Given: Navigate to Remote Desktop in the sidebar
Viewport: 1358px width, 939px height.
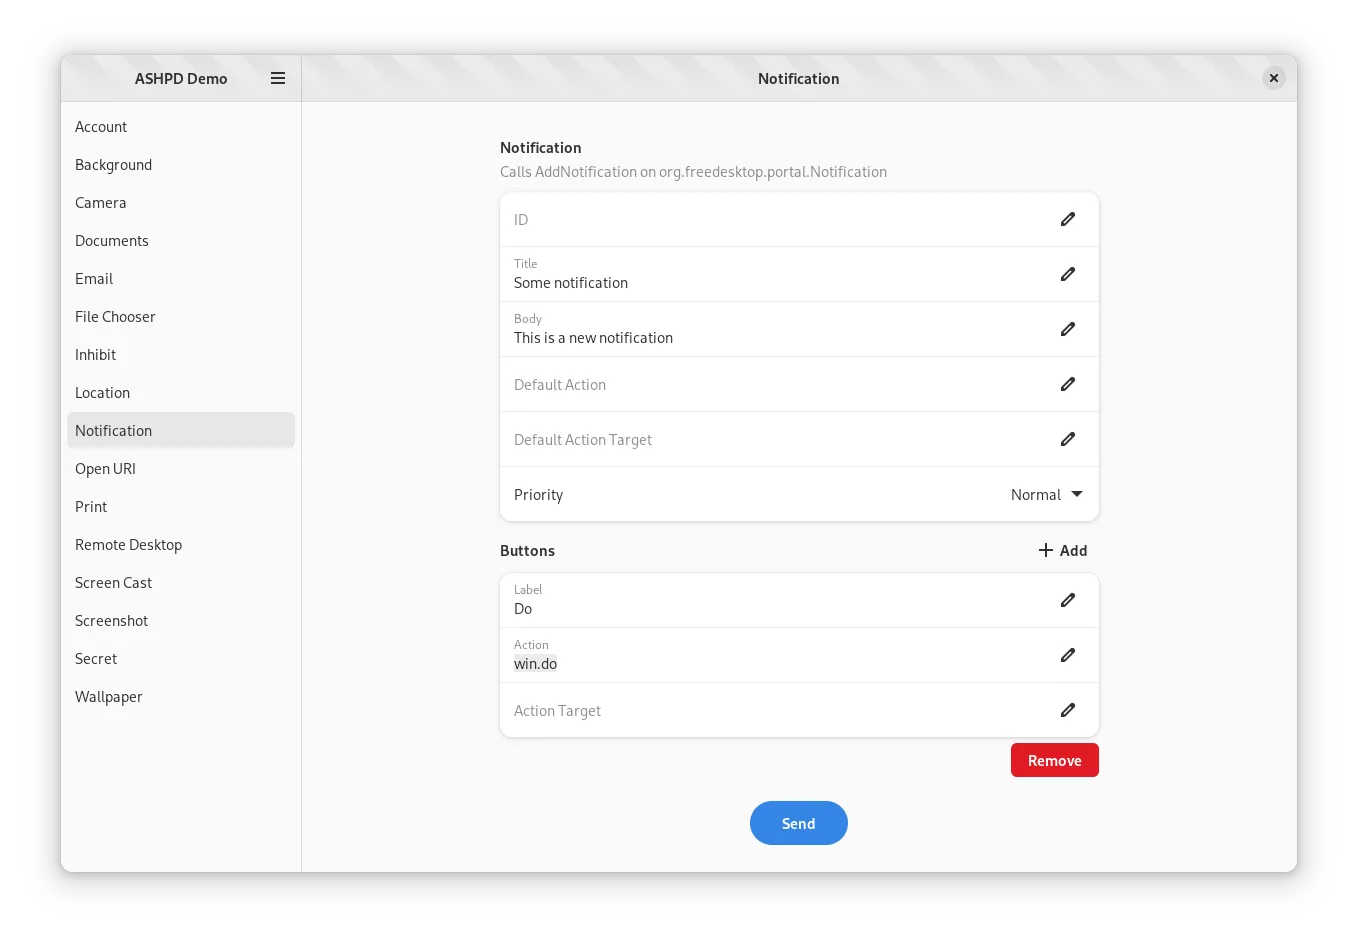Looking at the screenshot, I should coord(128,545).
